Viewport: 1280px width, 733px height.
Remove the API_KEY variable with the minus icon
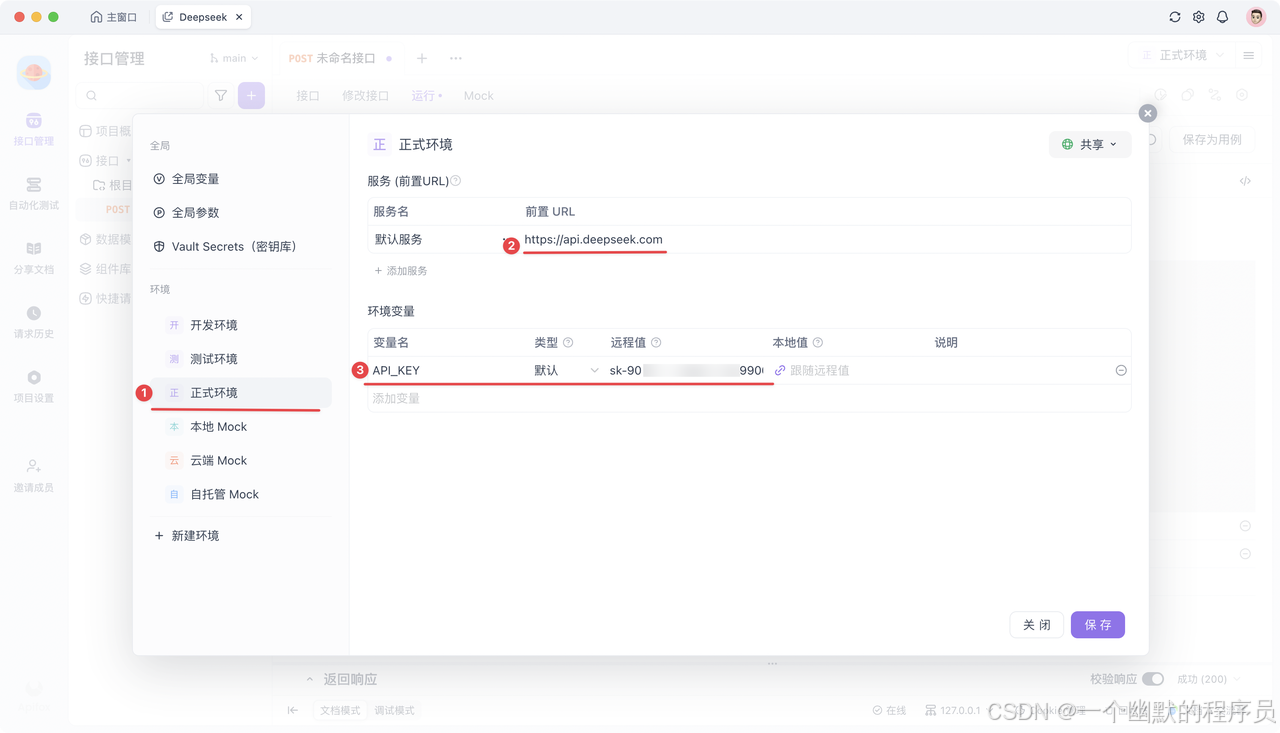click(1121, 370)
